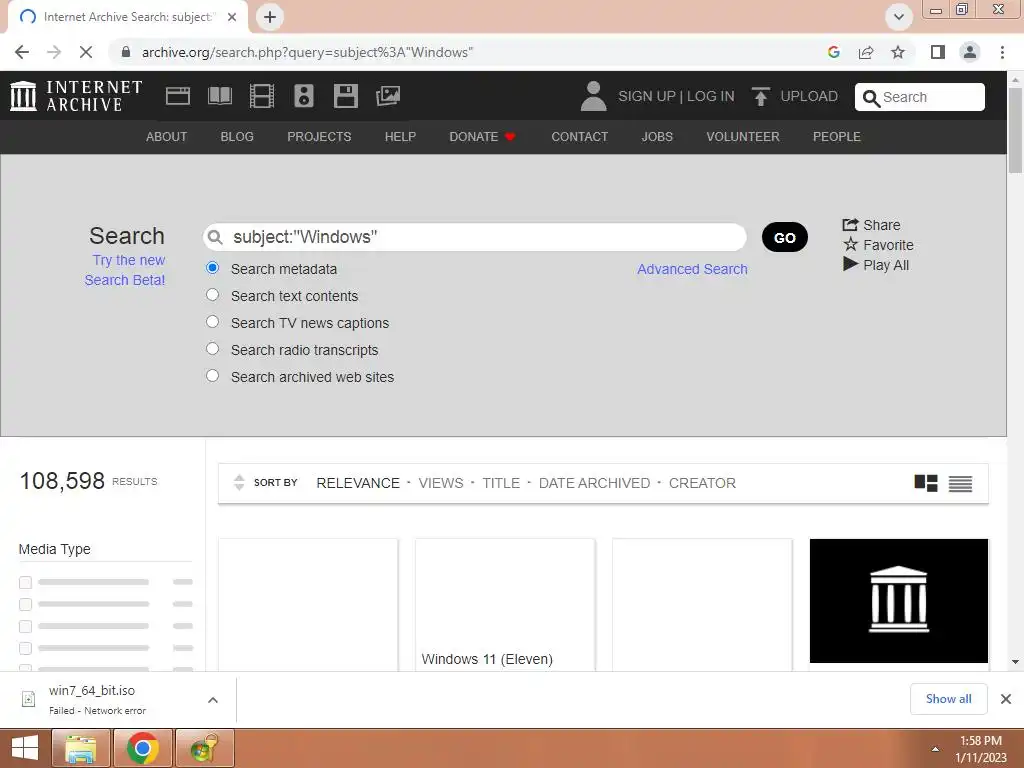Image resolution: width=1024 pixels, height=768 pixels.
Task: Sort results by TITLE
Action: (x=501, y=483)
